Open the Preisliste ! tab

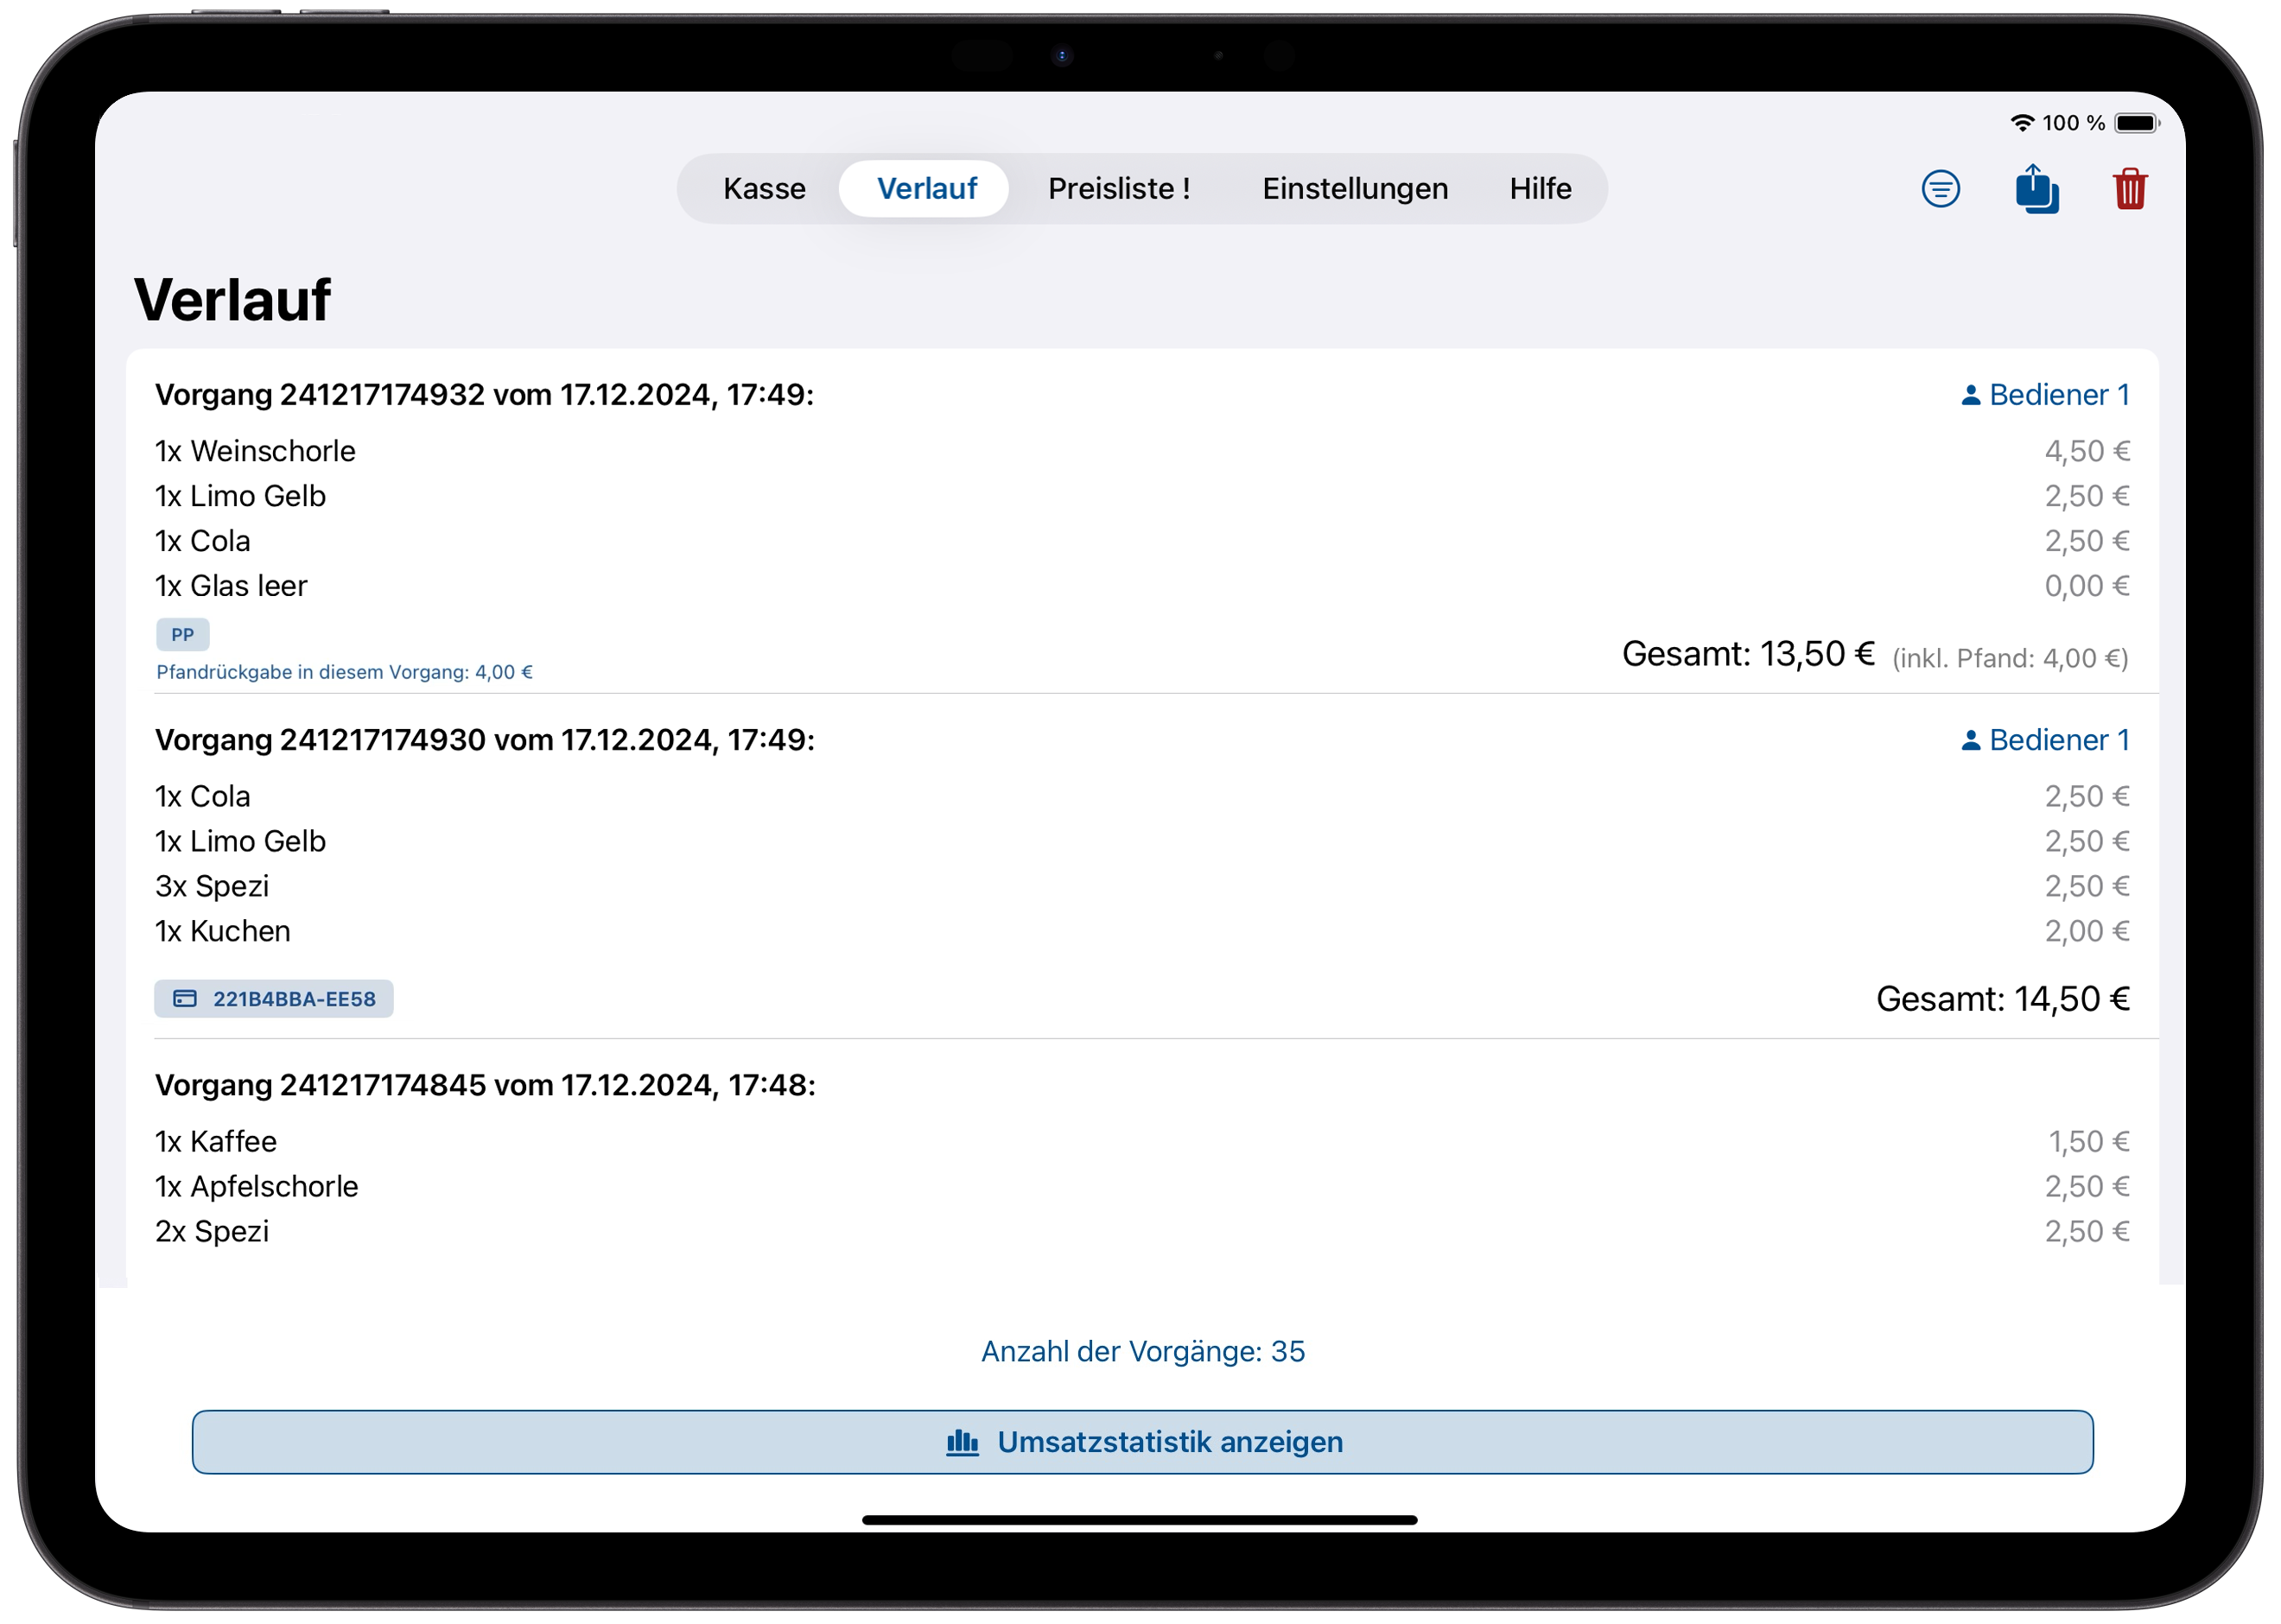click(x=1119, y=189)
